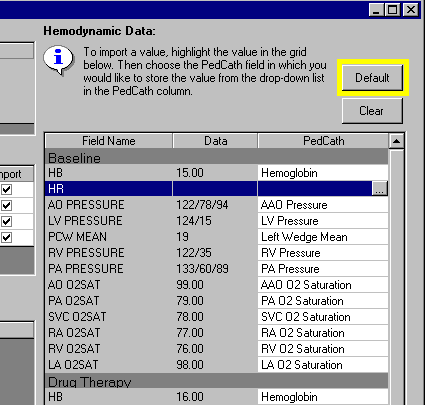Click the Data column header
Screen dimensions: 425x405
coord(215,141)
